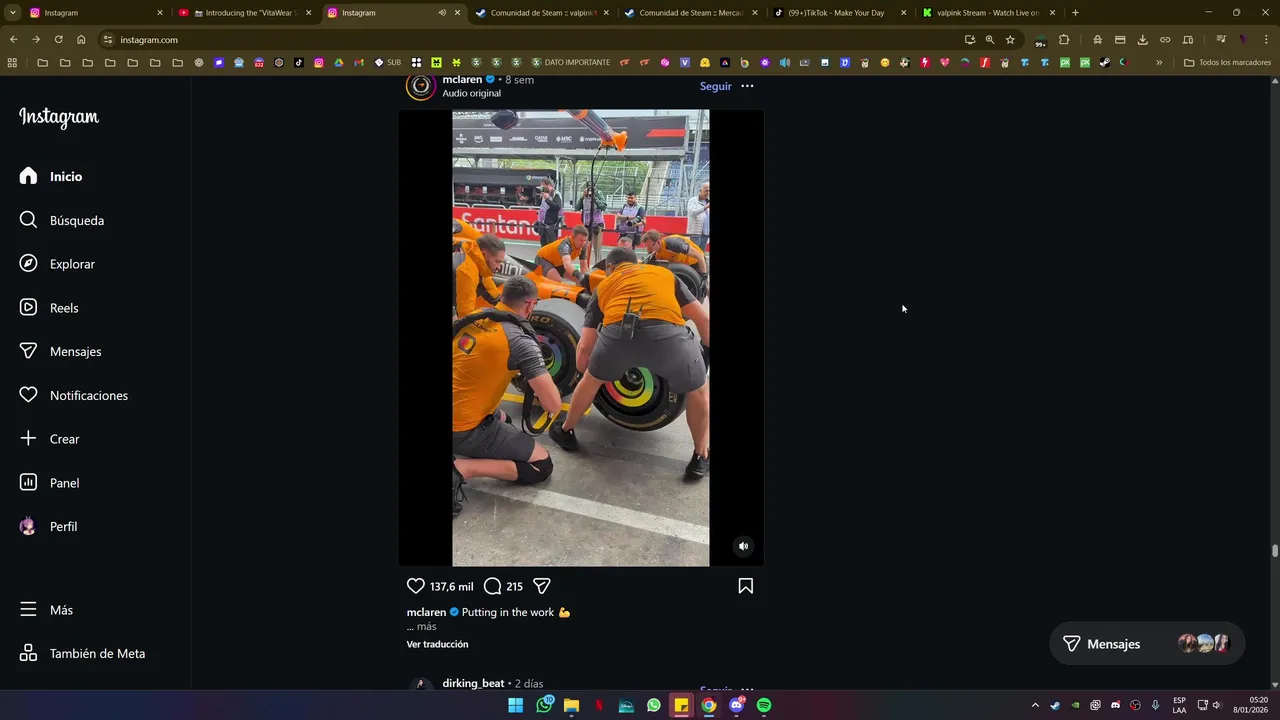Open Panel dashboard in sidebar
Screen dimensions: 1280x720
pos(49,483)
